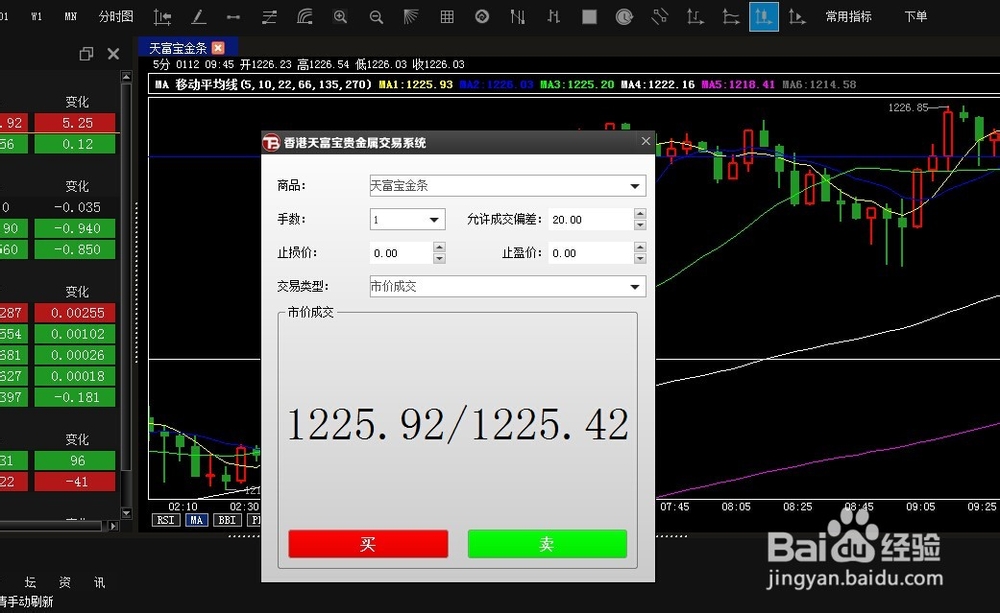Click the circular target toolbar icon
Viewport: 1000px width, 613px height.
point(482,17)
